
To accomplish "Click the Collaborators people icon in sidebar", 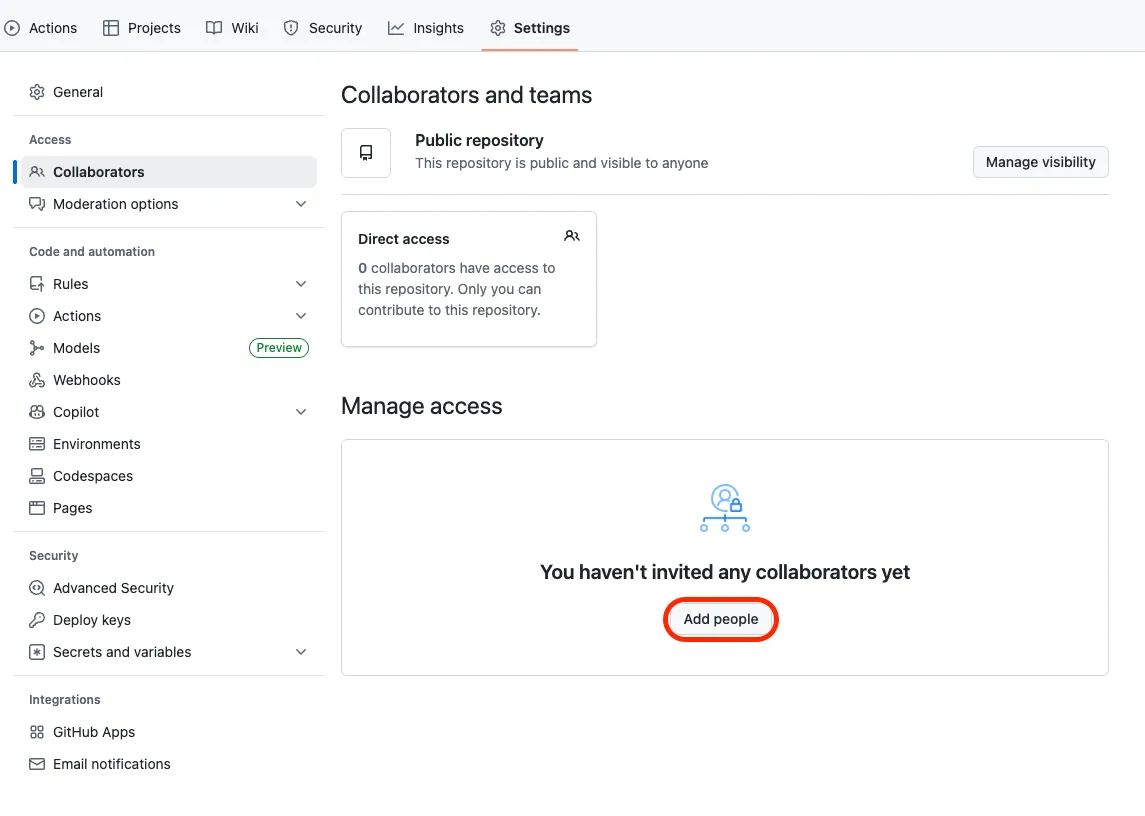I will 37,172.
